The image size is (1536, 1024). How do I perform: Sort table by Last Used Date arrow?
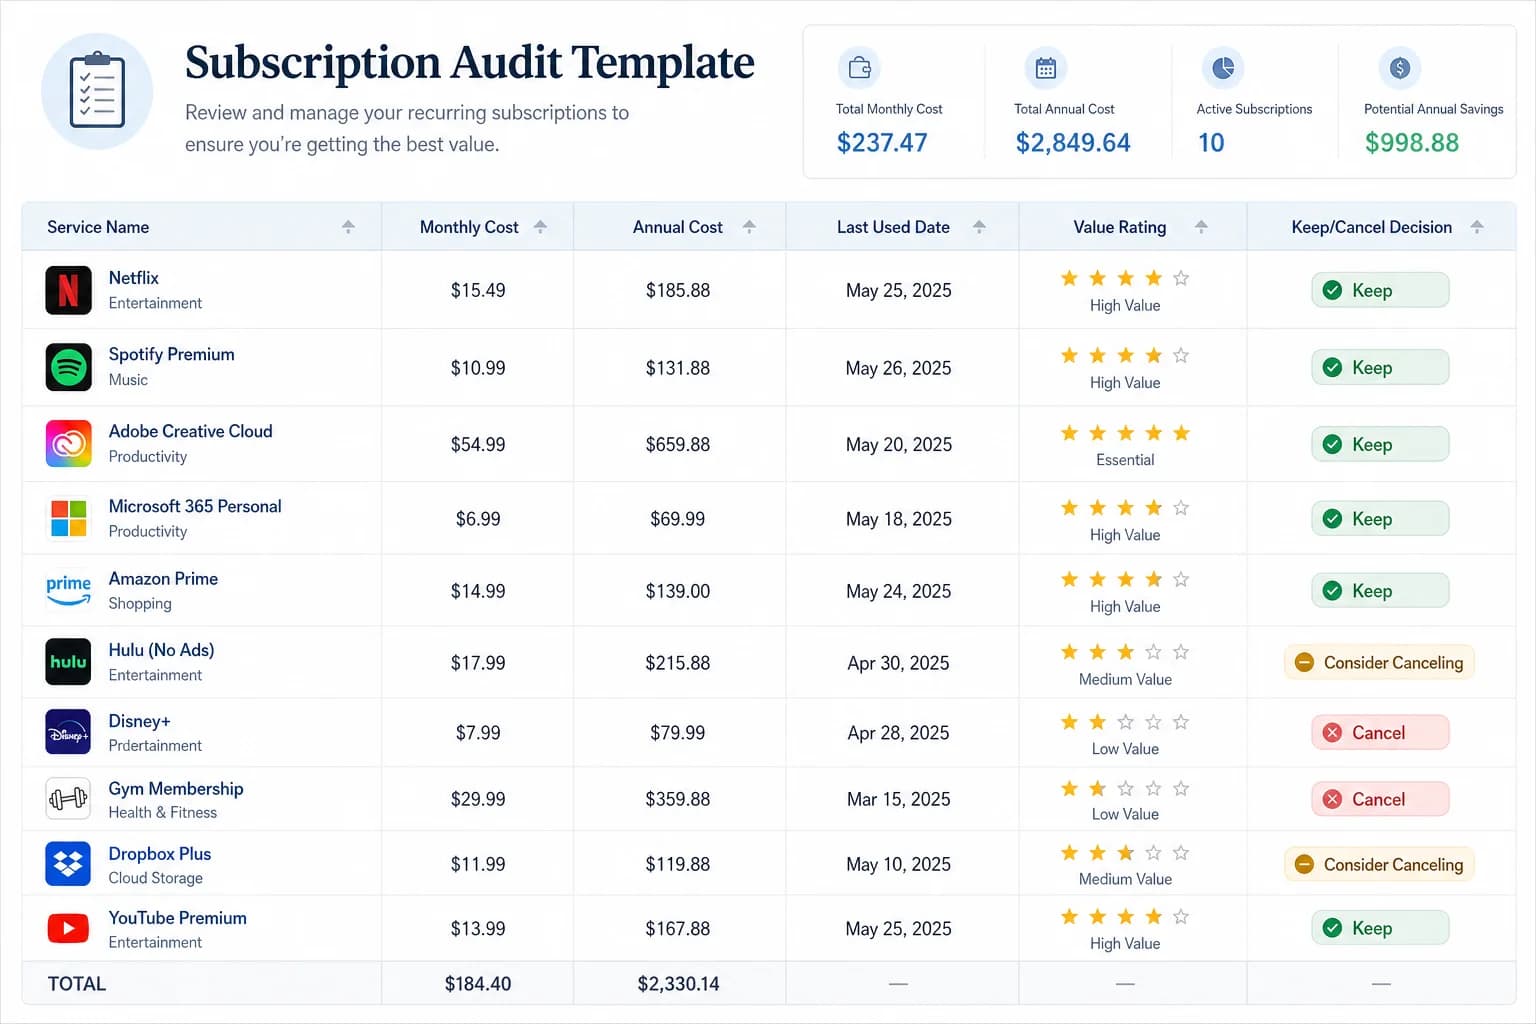tap(979, 227)
